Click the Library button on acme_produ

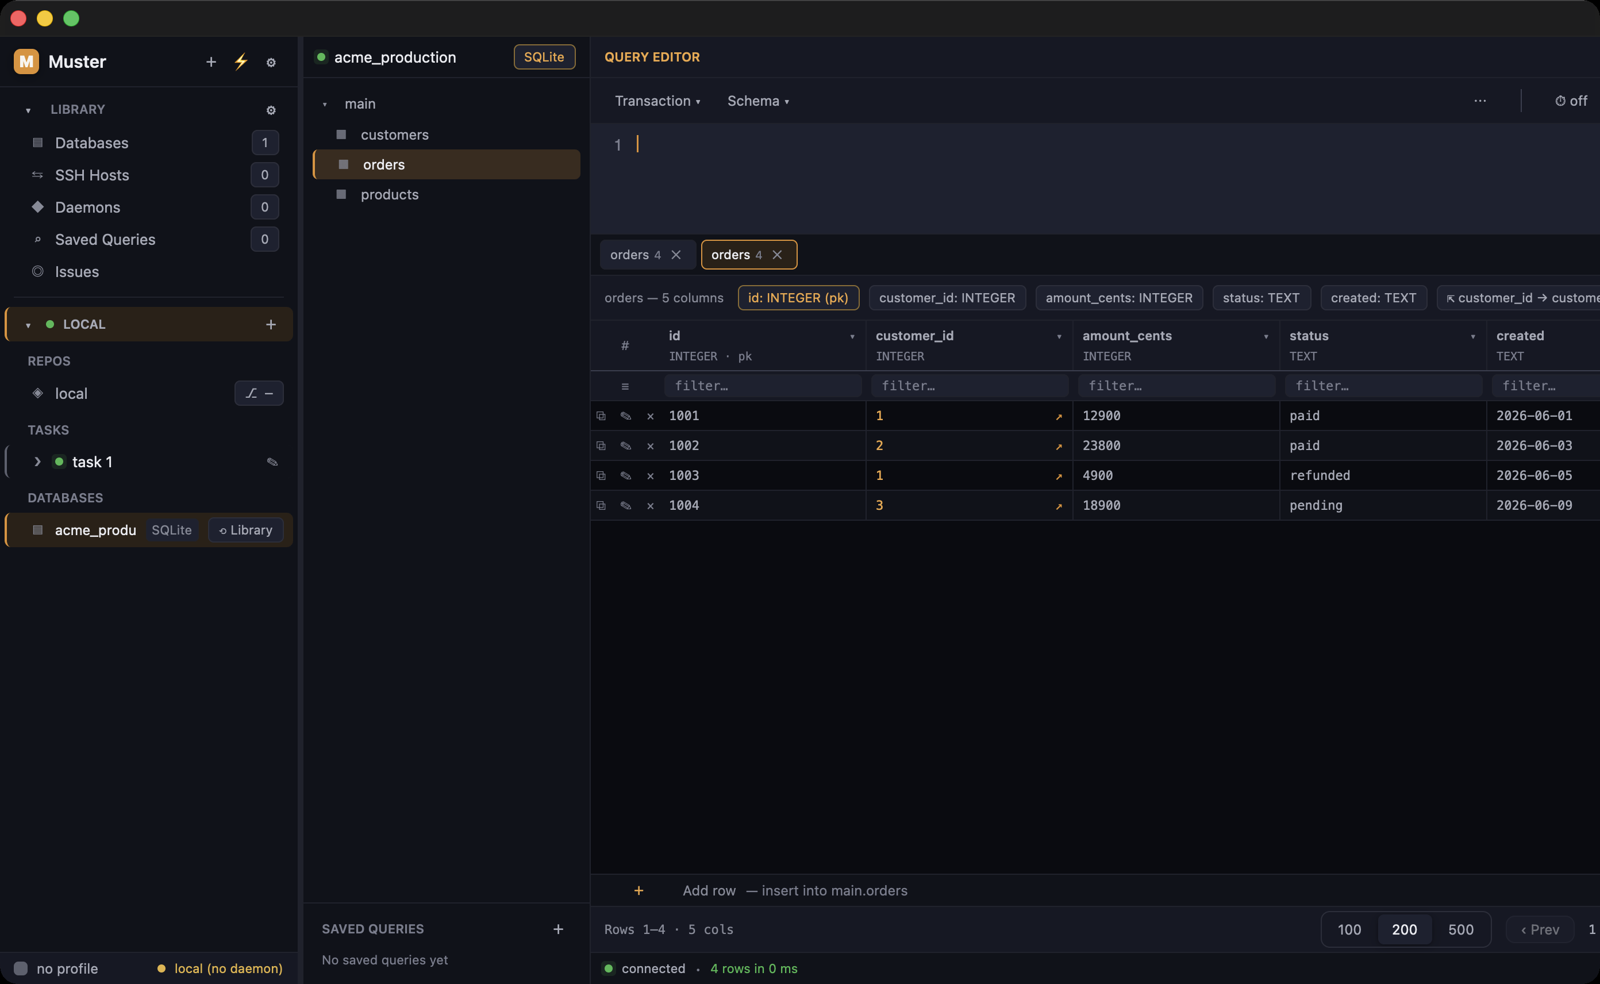click(246, 530)
